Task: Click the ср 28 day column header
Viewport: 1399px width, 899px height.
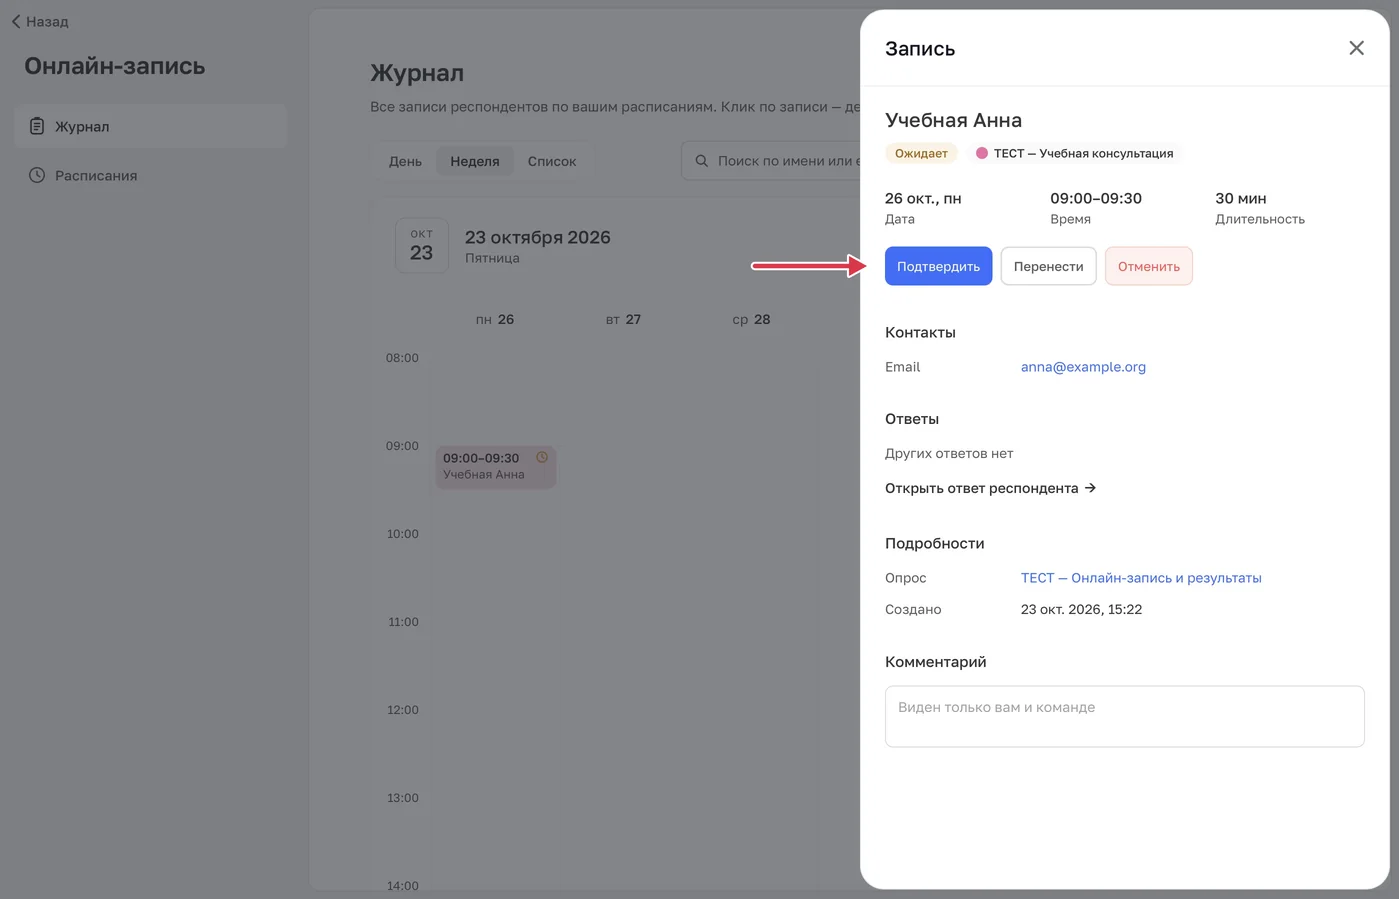Action: (x=751, y=320)
